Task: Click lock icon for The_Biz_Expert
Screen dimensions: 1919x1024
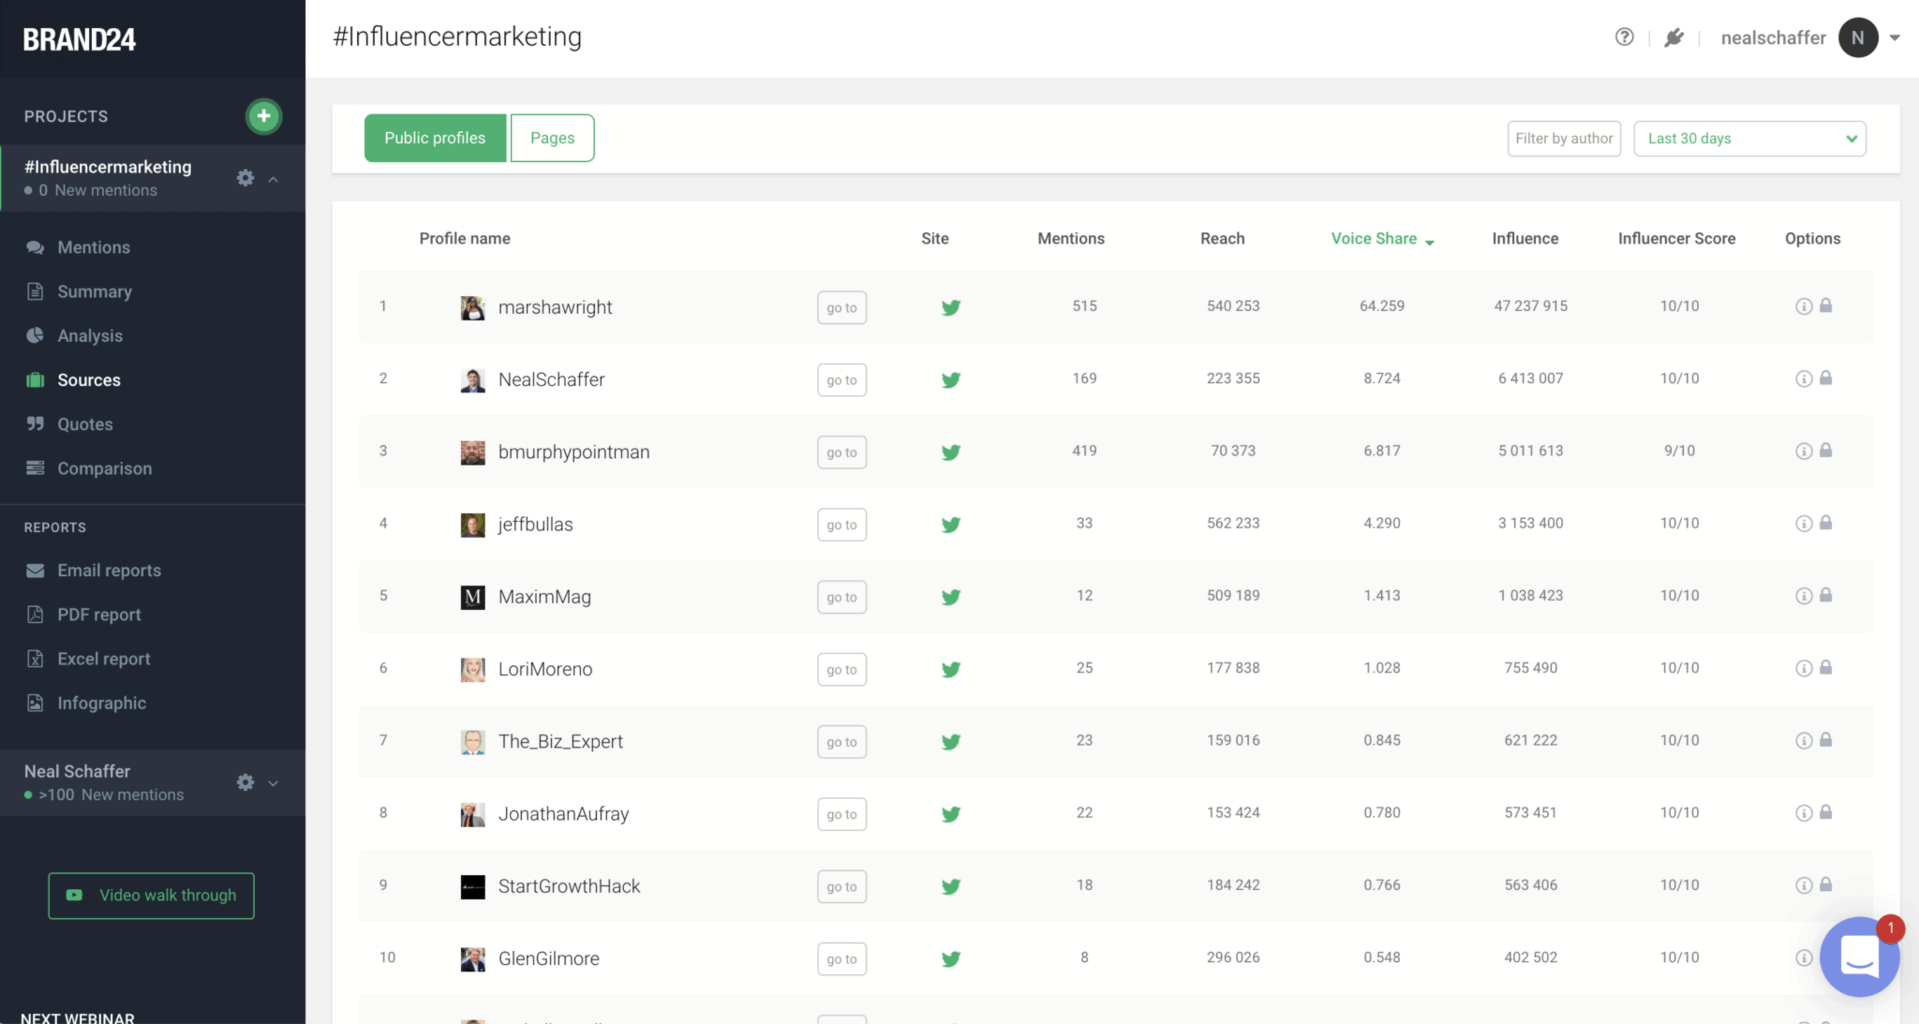Action: tap(1826, 739)
